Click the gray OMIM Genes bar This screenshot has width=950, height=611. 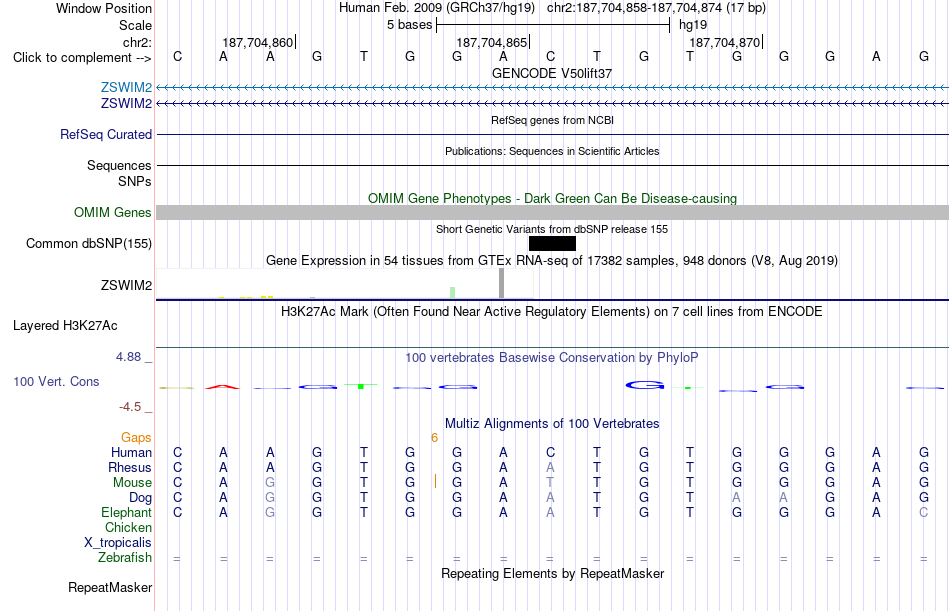[x=552, y=213]
